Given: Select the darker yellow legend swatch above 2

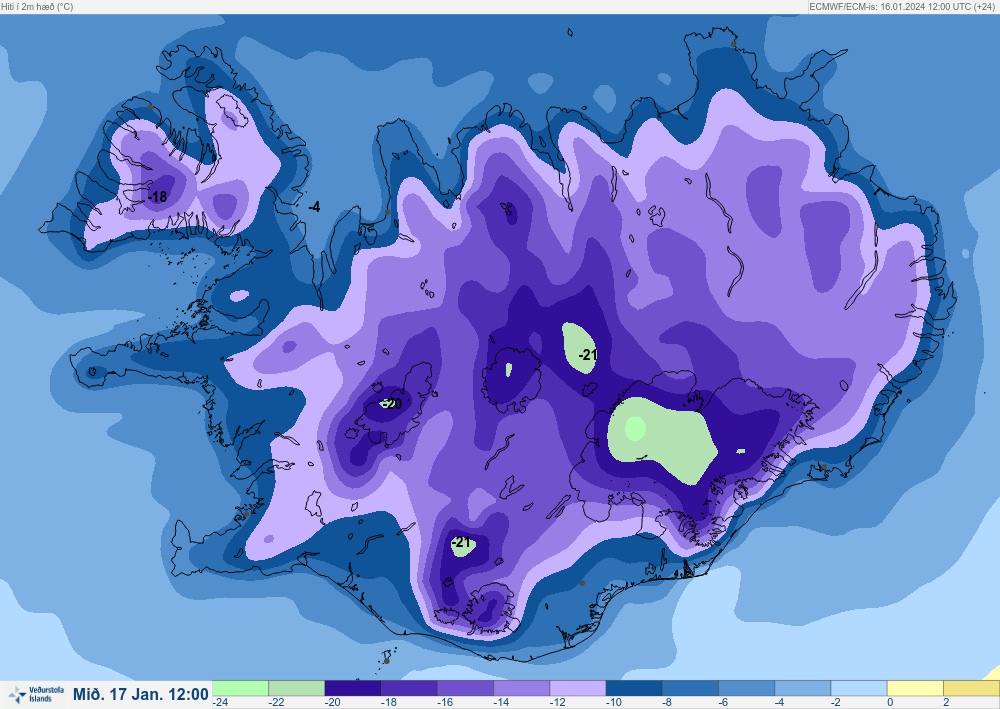Looking at the screenshot, I should pyautogui.click(x=971, y=688).
